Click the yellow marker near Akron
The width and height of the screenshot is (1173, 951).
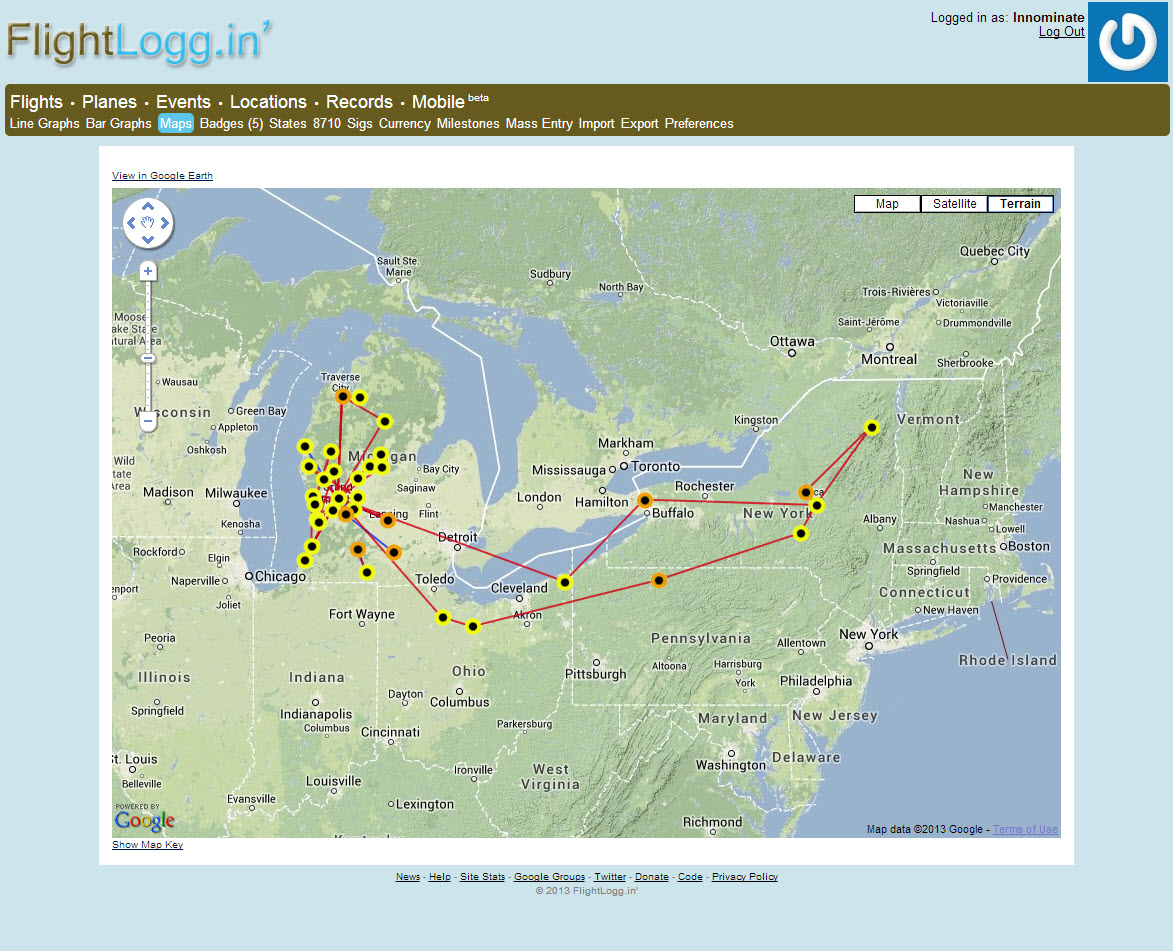[472, 626]
